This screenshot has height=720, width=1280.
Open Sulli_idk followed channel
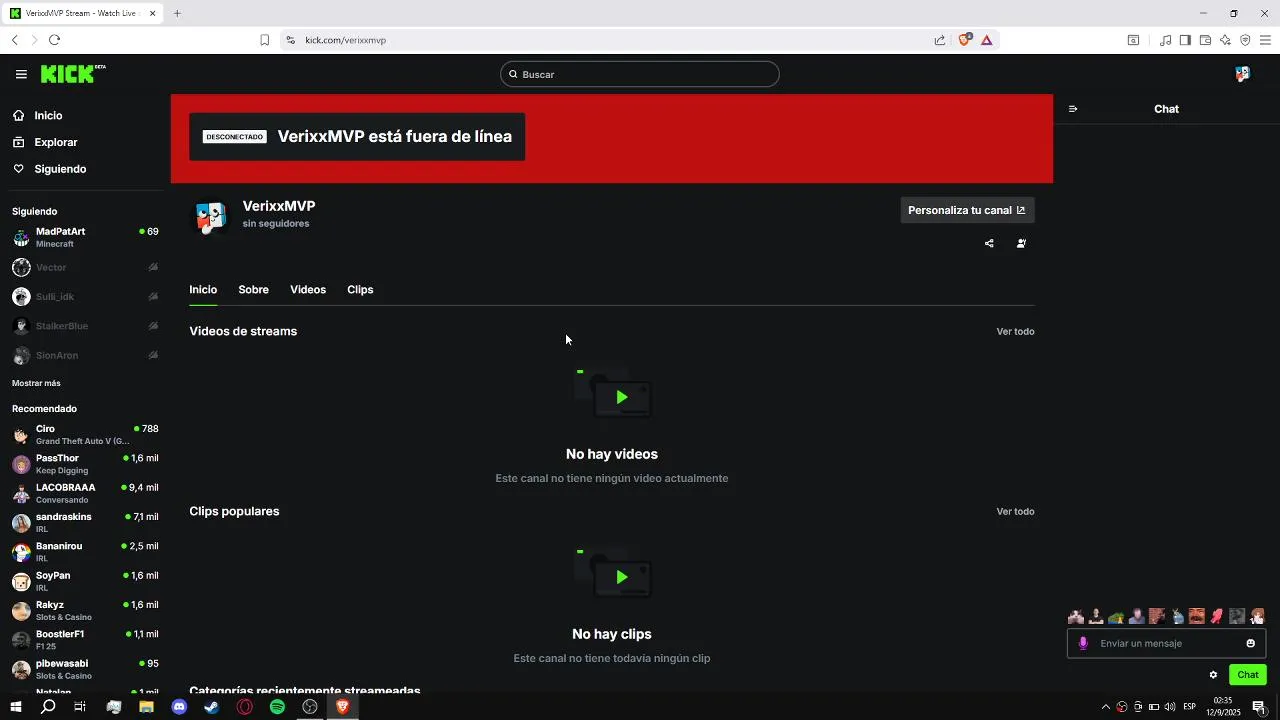(x=85, y=296)
